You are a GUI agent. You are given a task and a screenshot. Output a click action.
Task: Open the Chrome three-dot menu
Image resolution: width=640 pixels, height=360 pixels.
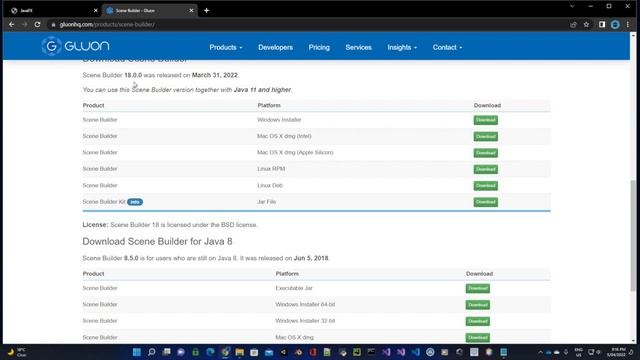628,24
